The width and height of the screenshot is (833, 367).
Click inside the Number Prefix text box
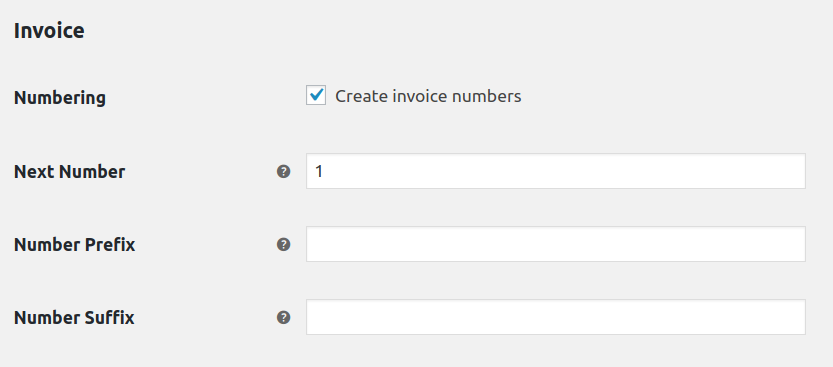pyautogui.click(x=556, y=244)
